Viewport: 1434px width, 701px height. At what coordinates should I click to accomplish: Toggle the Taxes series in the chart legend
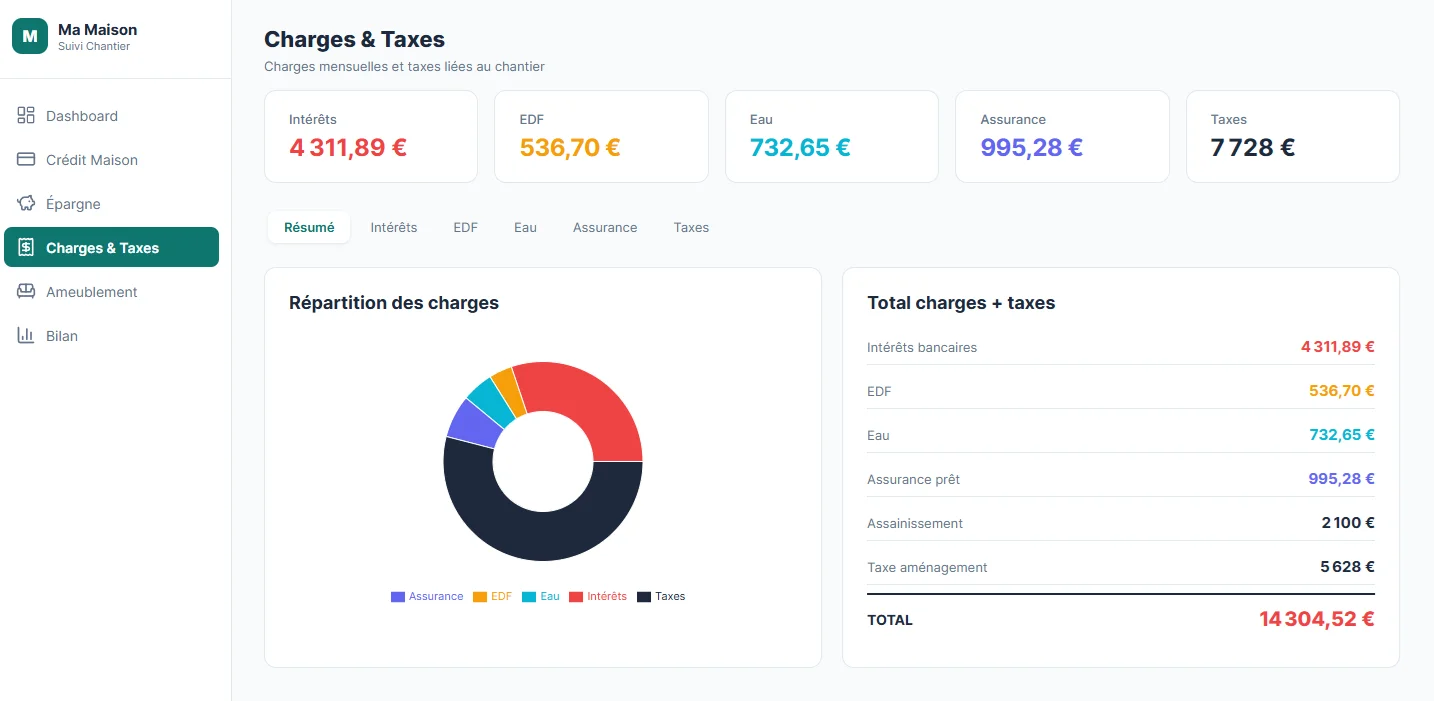(661, 596)
